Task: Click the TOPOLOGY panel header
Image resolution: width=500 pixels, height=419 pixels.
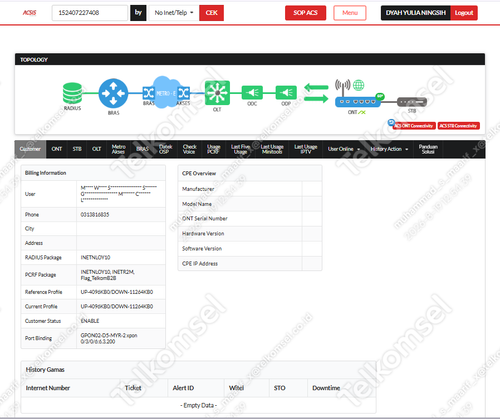Action: pos(250,59)
